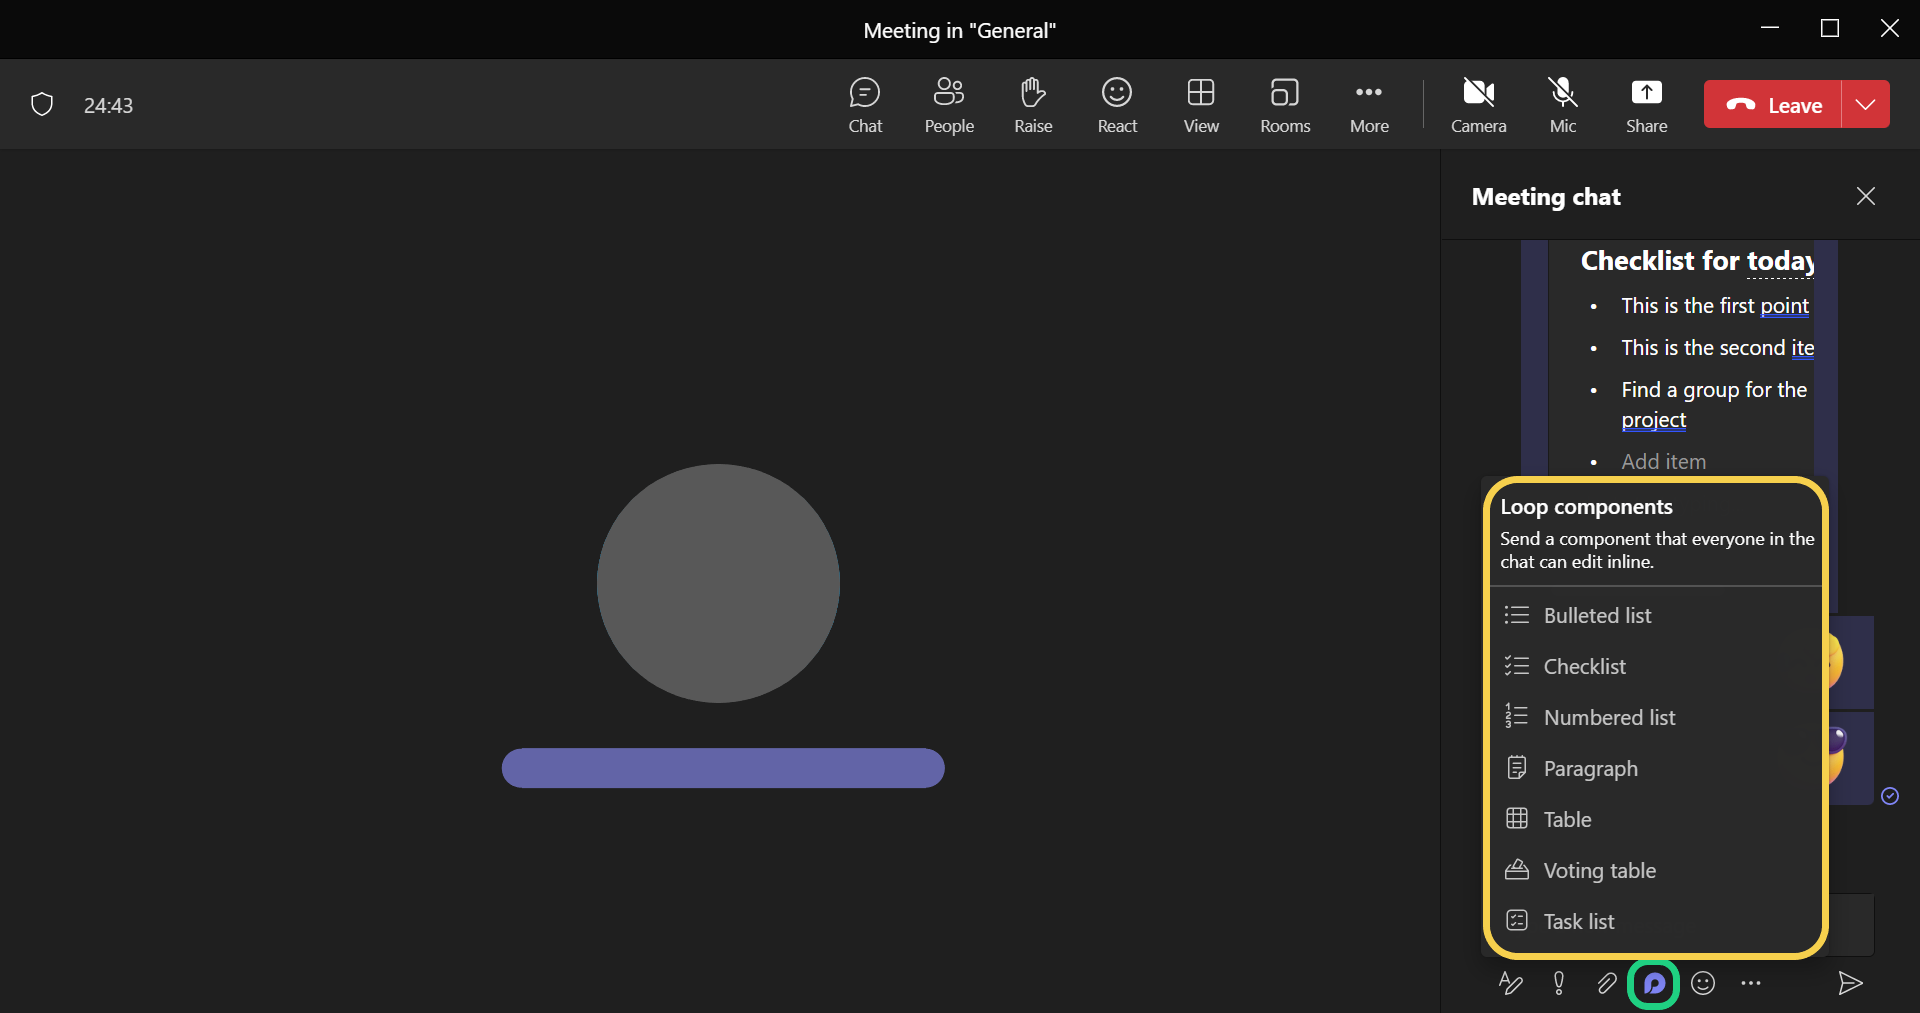Expand the Leave options dropdown arrow

(x=1865, y=105)
